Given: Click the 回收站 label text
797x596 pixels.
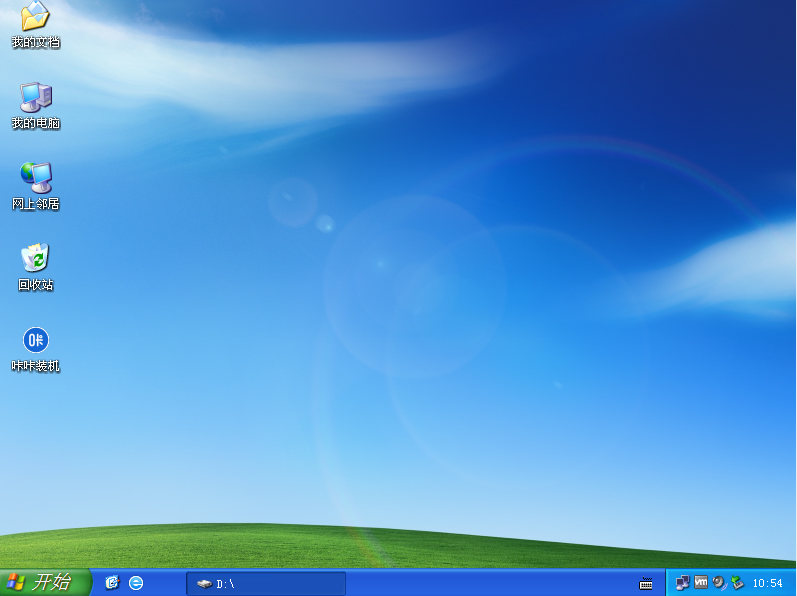Looking at the screenshot, I should coord(36,285).
